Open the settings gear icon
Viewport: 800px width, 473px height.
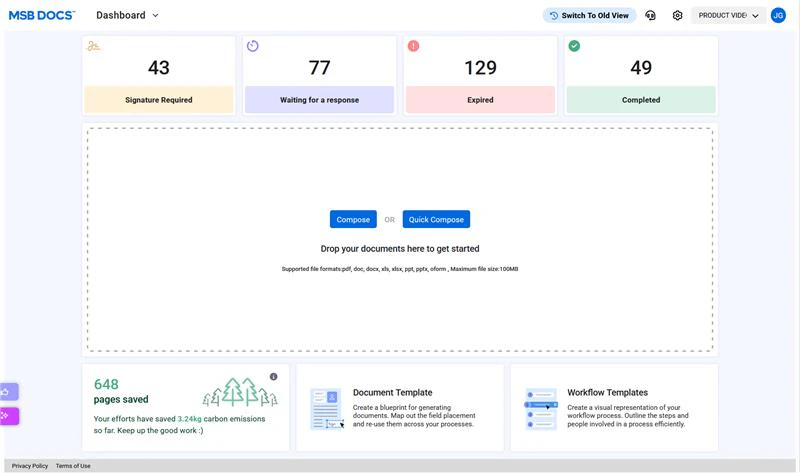[x=677, y=15]
